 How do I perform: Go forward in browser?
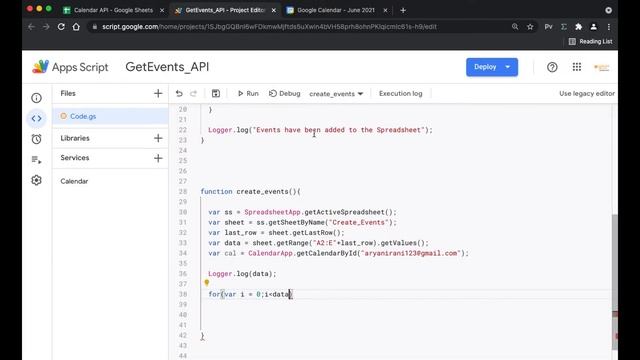[46, 27]
